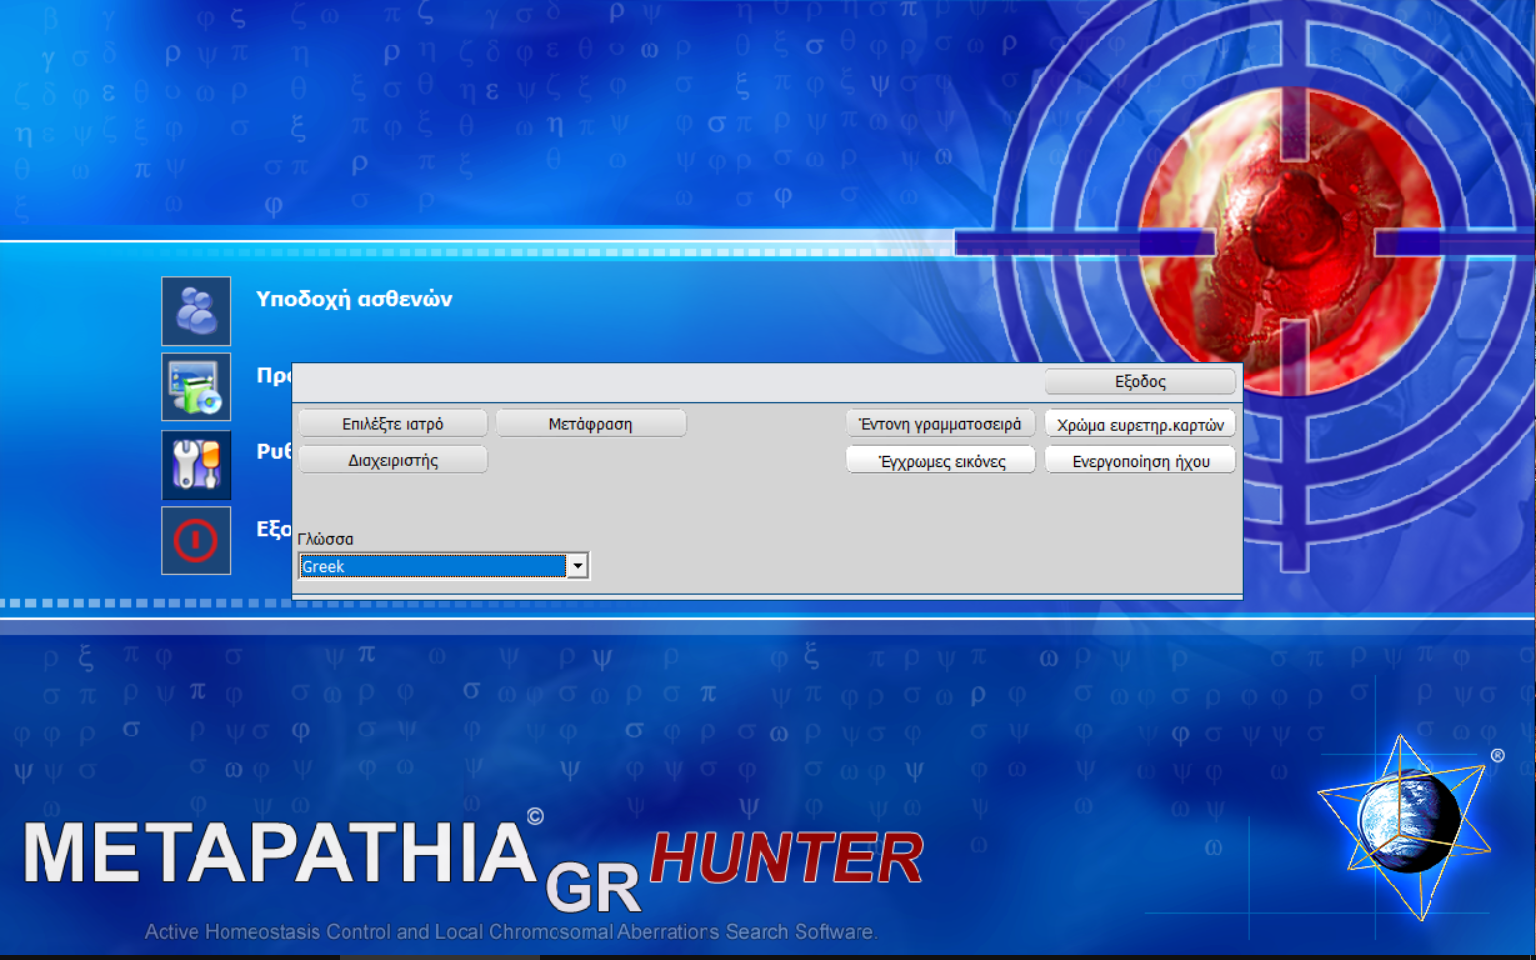Screen dimensions: 1536x960
Task: Toggle Έγχρωμες εικόνες colored pictures option
Action: click(941, 461)
